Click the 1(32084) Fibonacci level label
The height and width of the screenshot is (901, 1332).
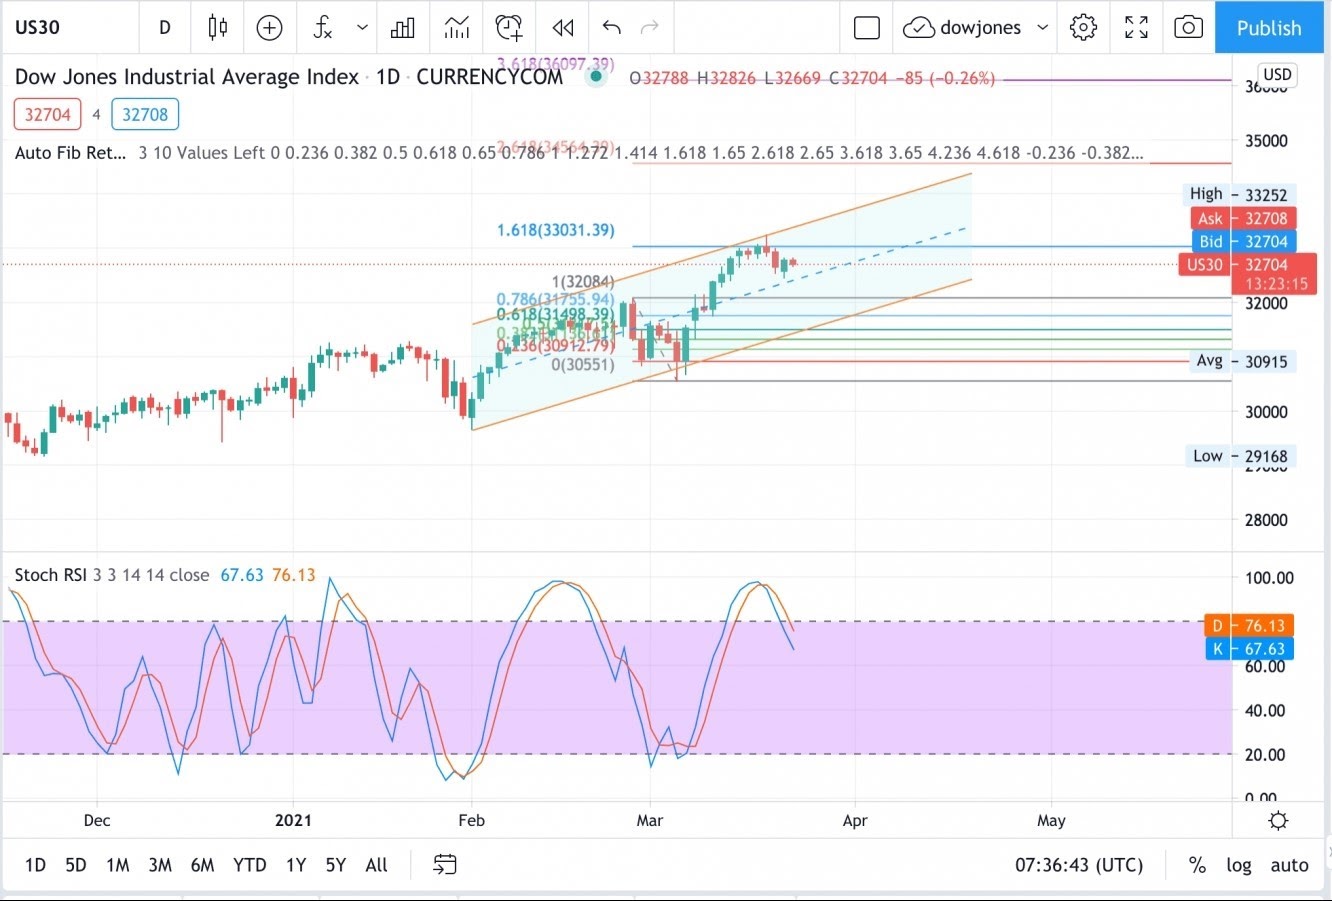(x=583, y=282)
